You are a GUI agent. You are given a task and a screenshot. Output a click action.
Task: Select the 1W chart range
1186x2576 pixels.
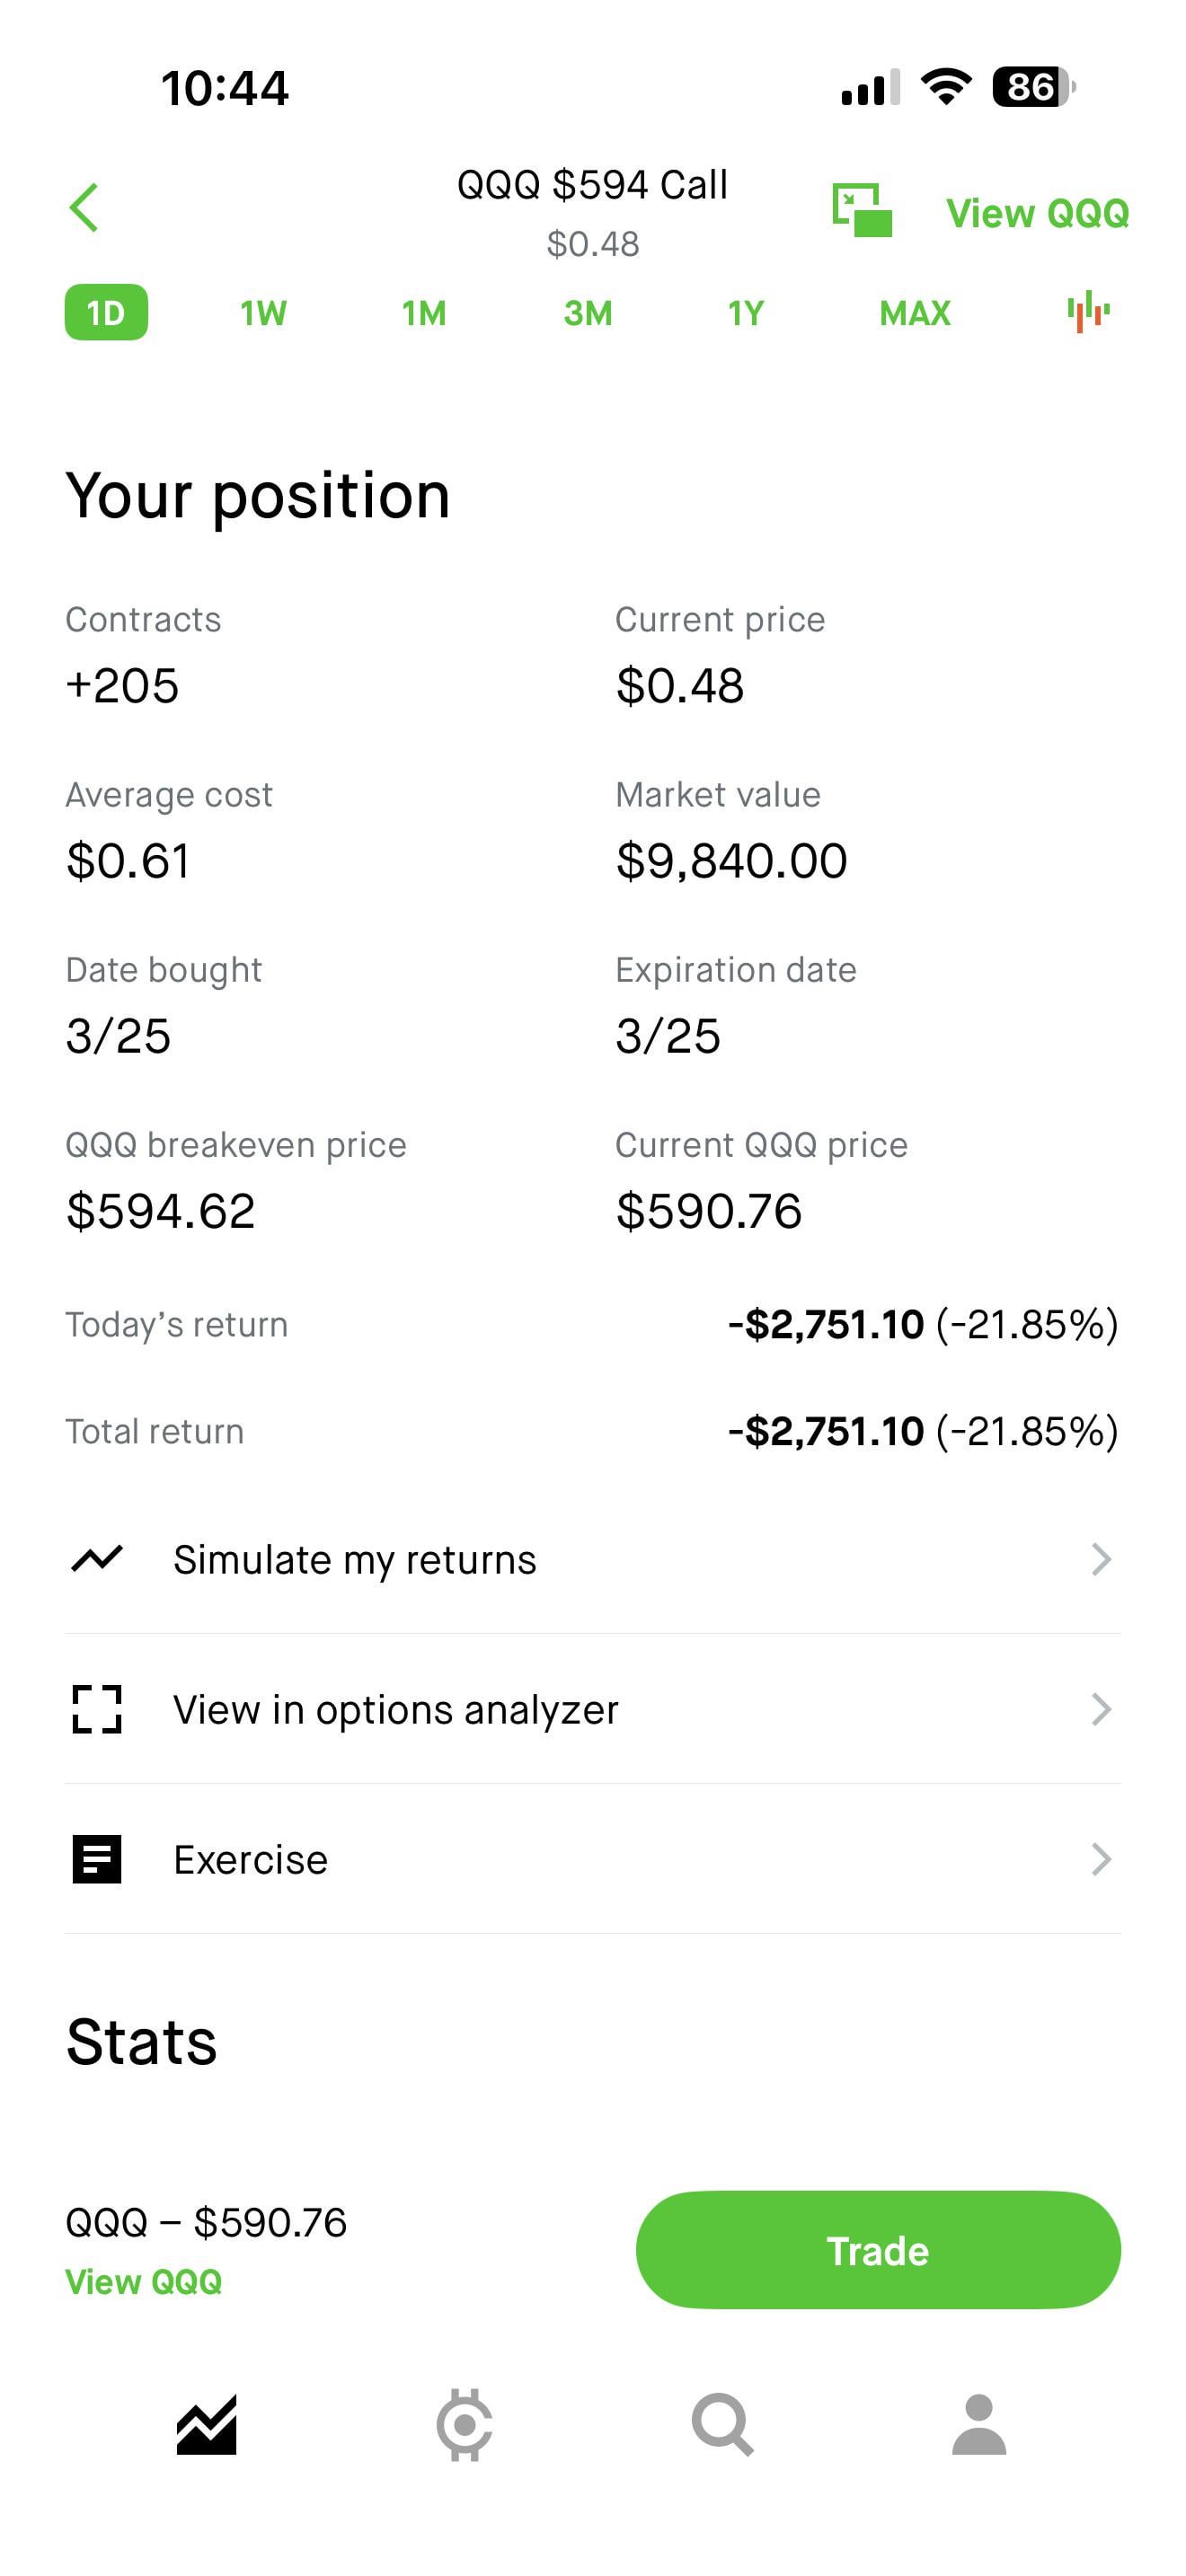263,313
